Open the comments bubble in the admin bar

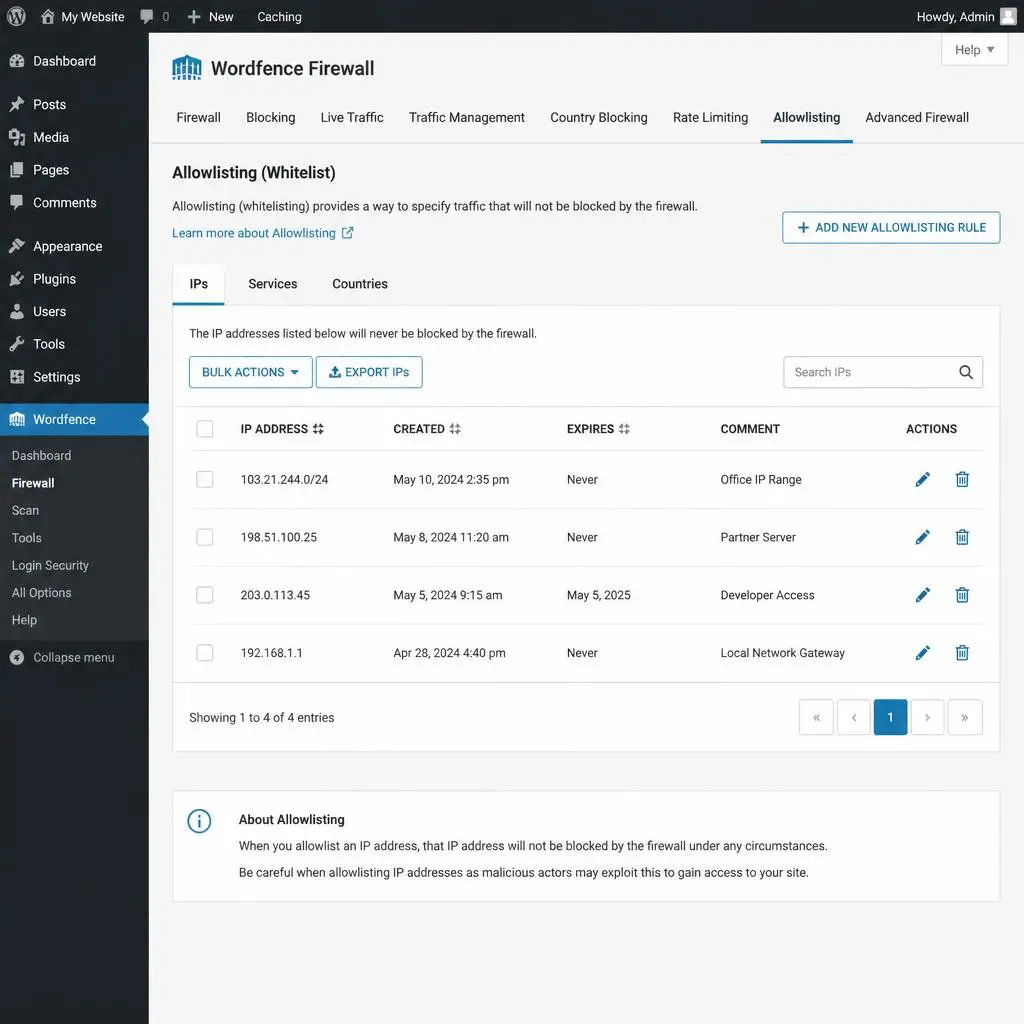coord(155,16)
